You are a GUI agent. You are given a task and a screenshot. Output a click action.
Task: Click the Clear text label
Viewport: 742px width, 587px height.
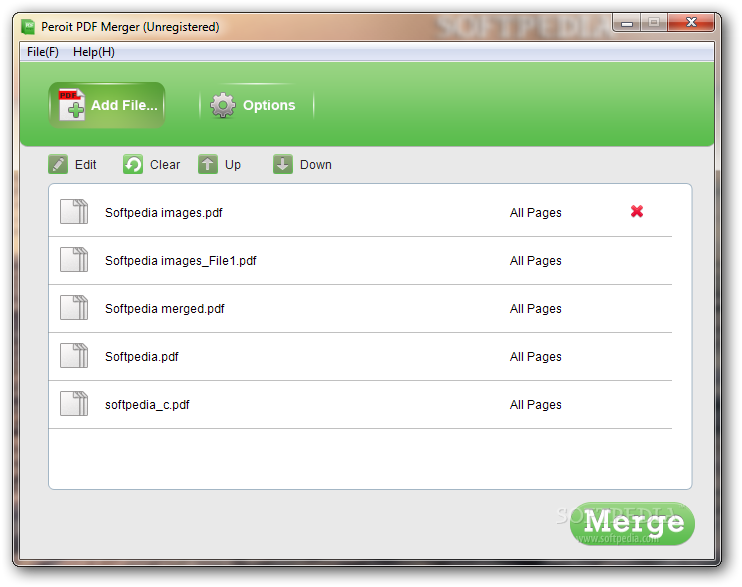[x=165, y=165]
